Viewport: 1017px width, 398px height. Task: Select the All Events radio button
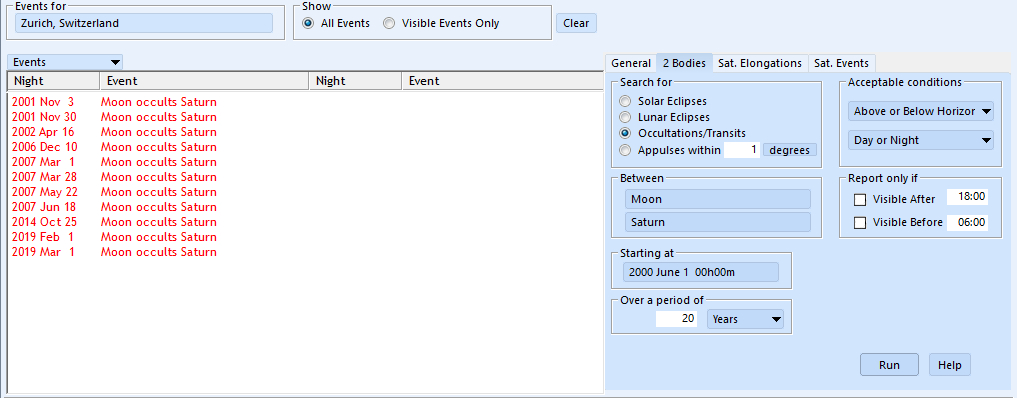coord(308,23)
